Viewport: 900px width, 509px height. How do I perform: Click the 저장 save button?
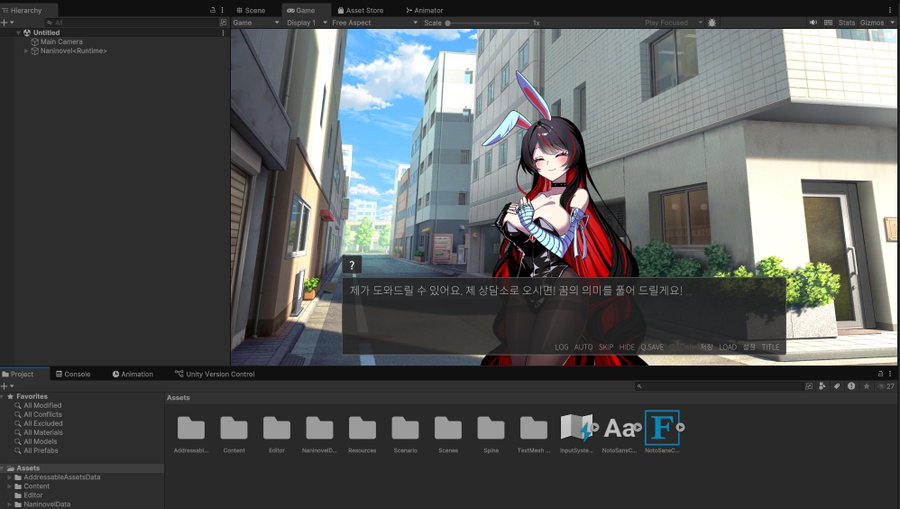tap(706, 347)
